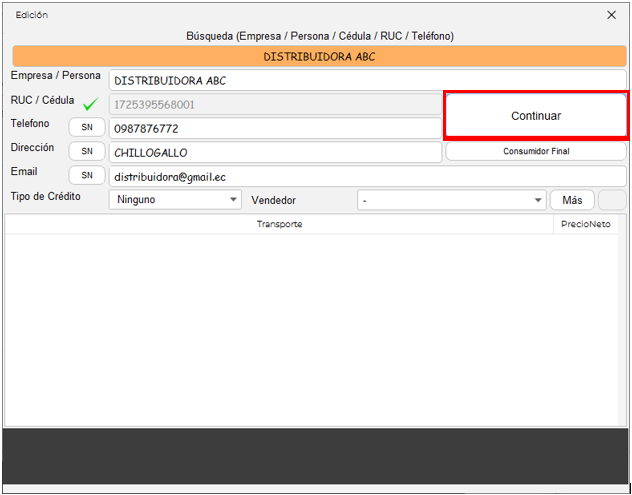632x495 pixels.
Task: Click the small blank button beside Más
Action: 611,199
